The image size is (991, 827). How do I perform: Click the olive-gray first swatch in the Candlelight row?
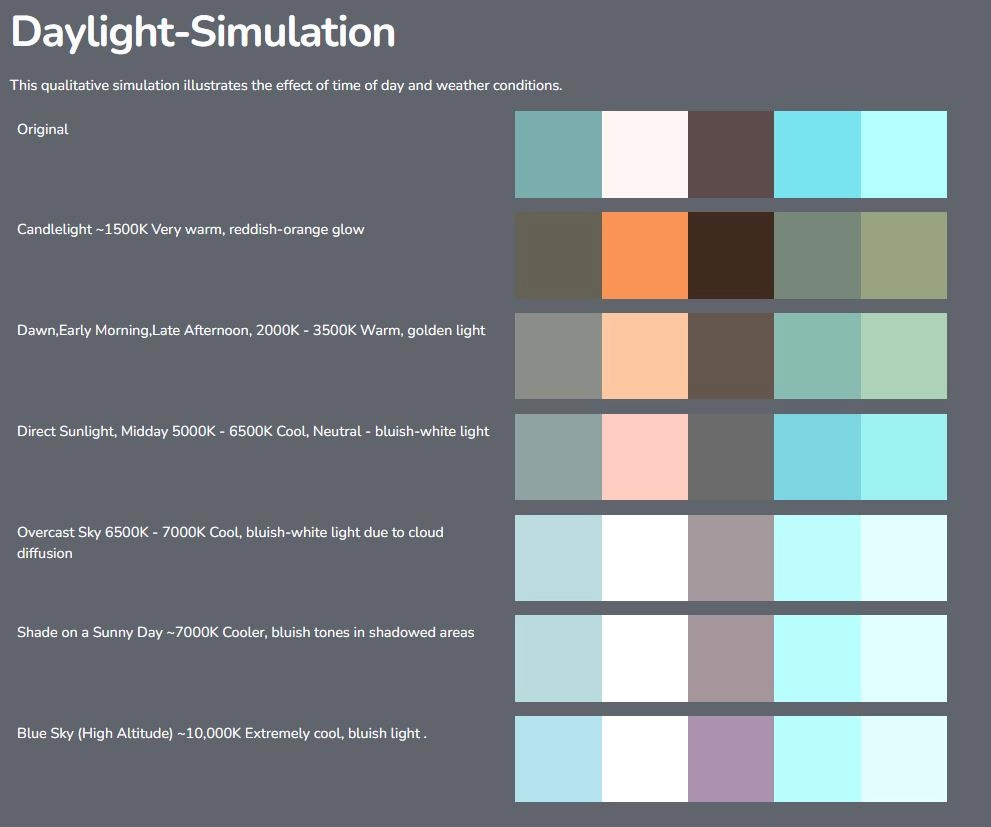(x=558, y=255)
